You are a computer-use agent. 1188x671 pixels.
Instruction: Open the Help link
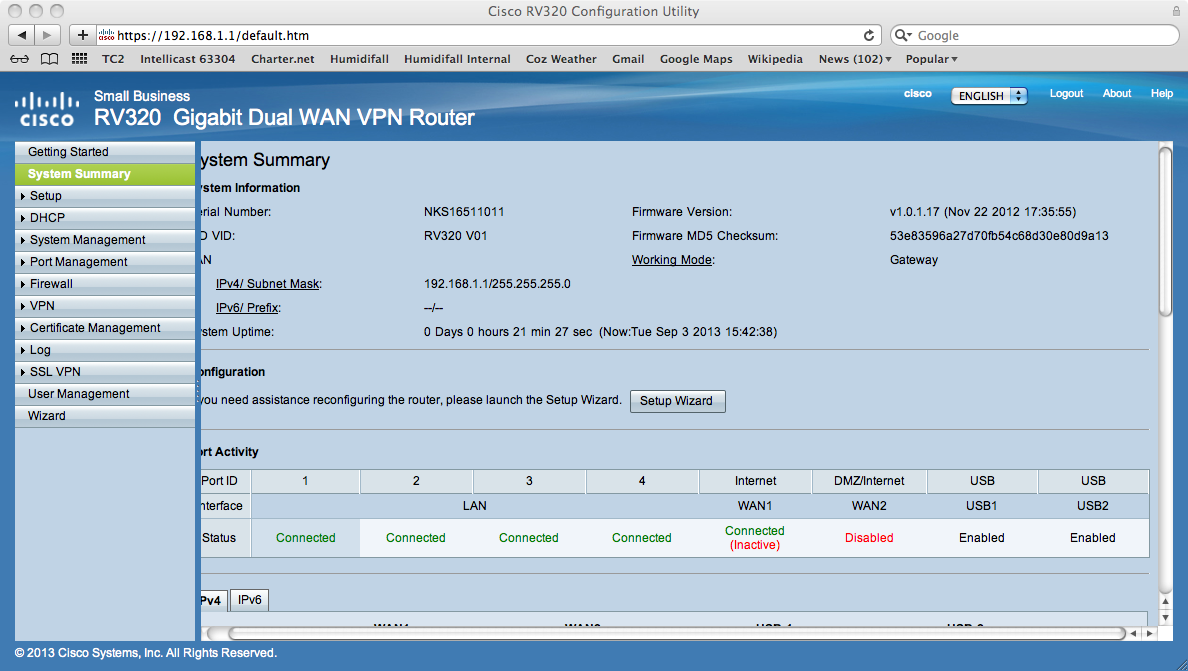(x=1161, y=93)
